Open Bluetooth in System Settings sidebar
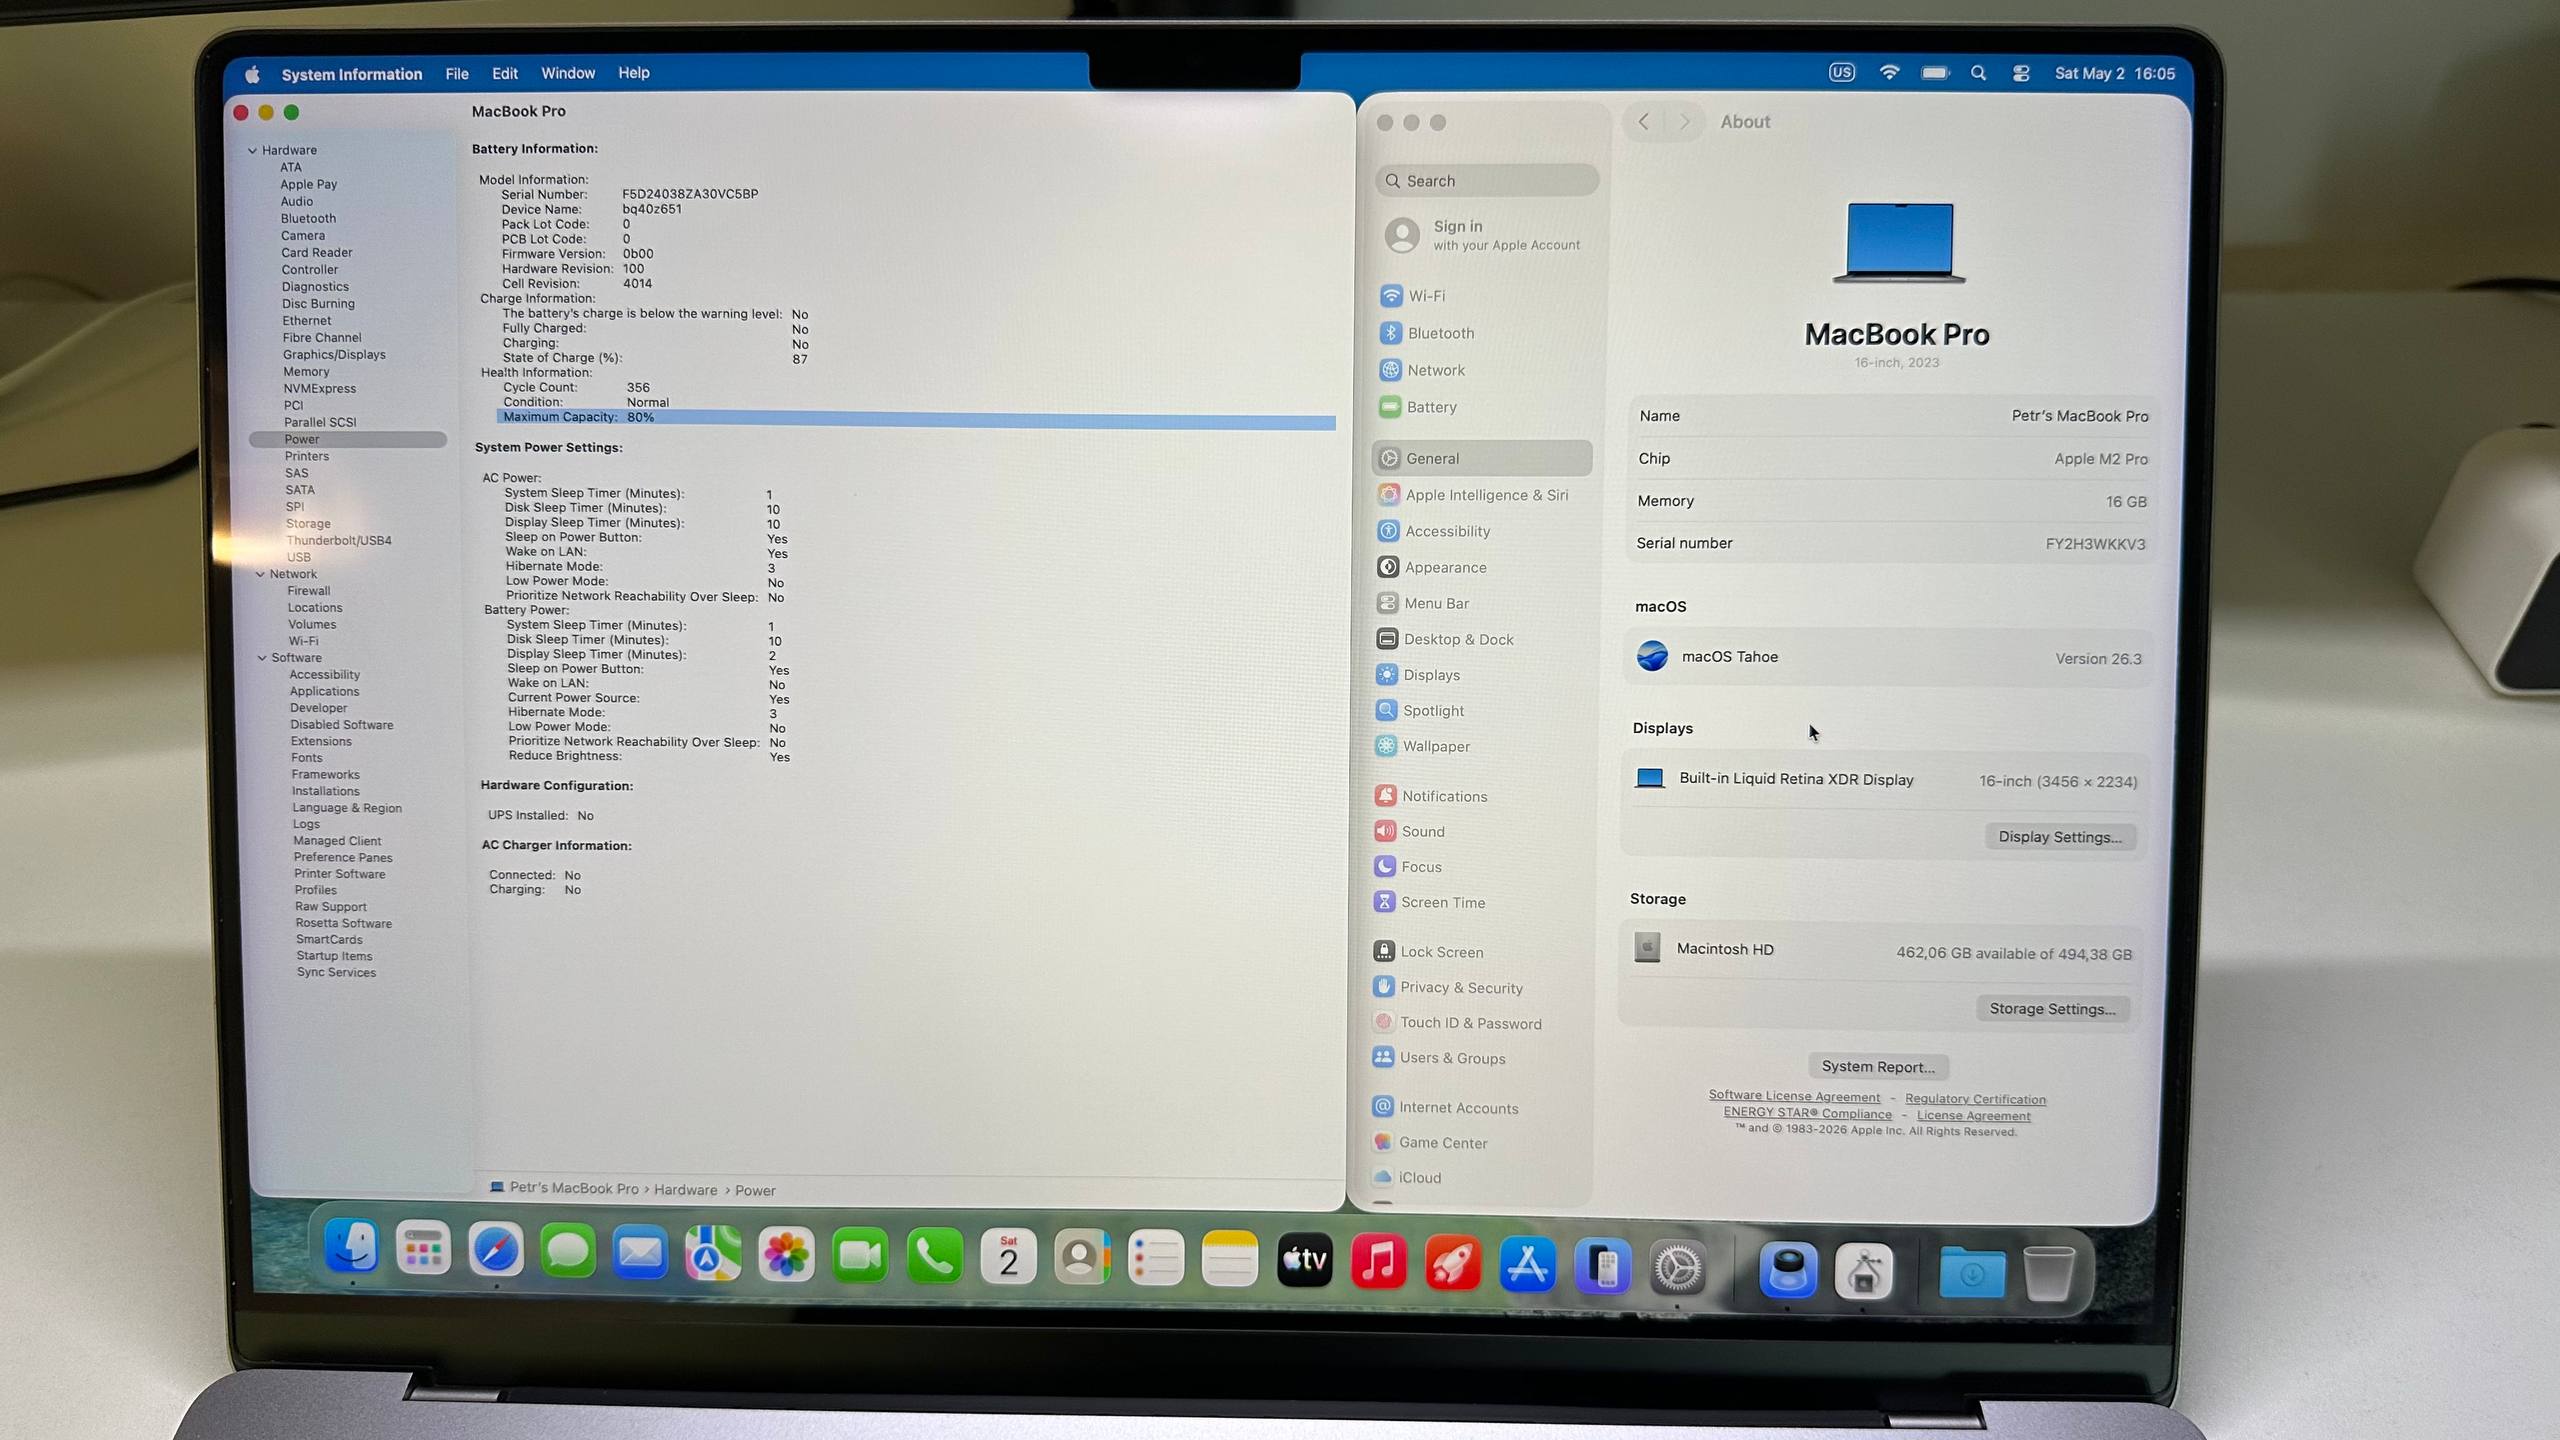Viewport: 2560px width, 1440px height. tap(1428, 333)
